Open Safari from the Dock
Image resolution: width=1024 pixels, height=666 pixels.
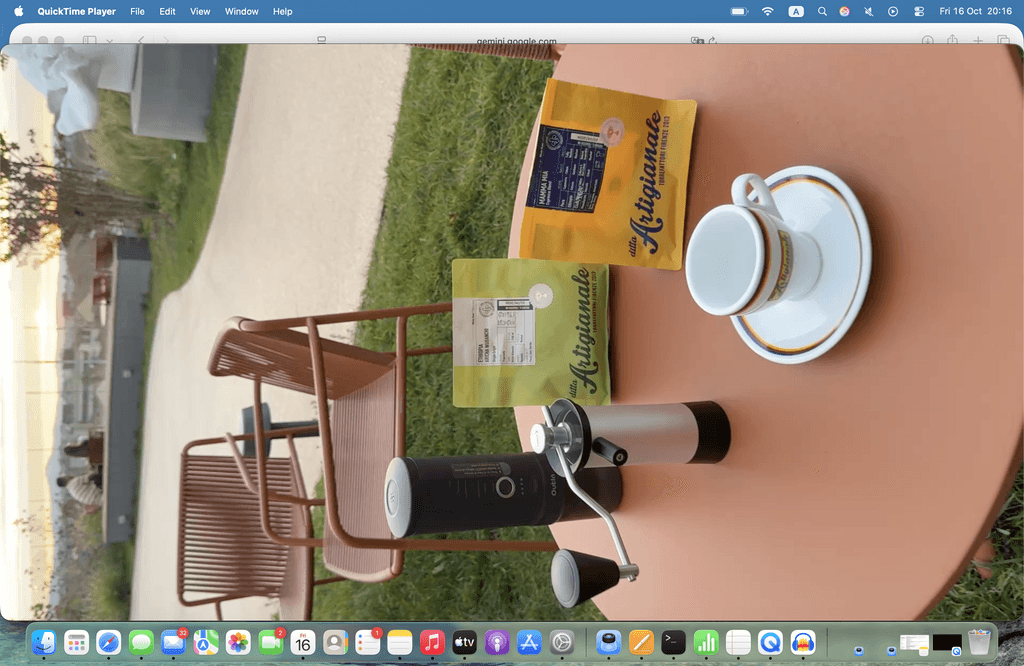click(x=108, y=642)
